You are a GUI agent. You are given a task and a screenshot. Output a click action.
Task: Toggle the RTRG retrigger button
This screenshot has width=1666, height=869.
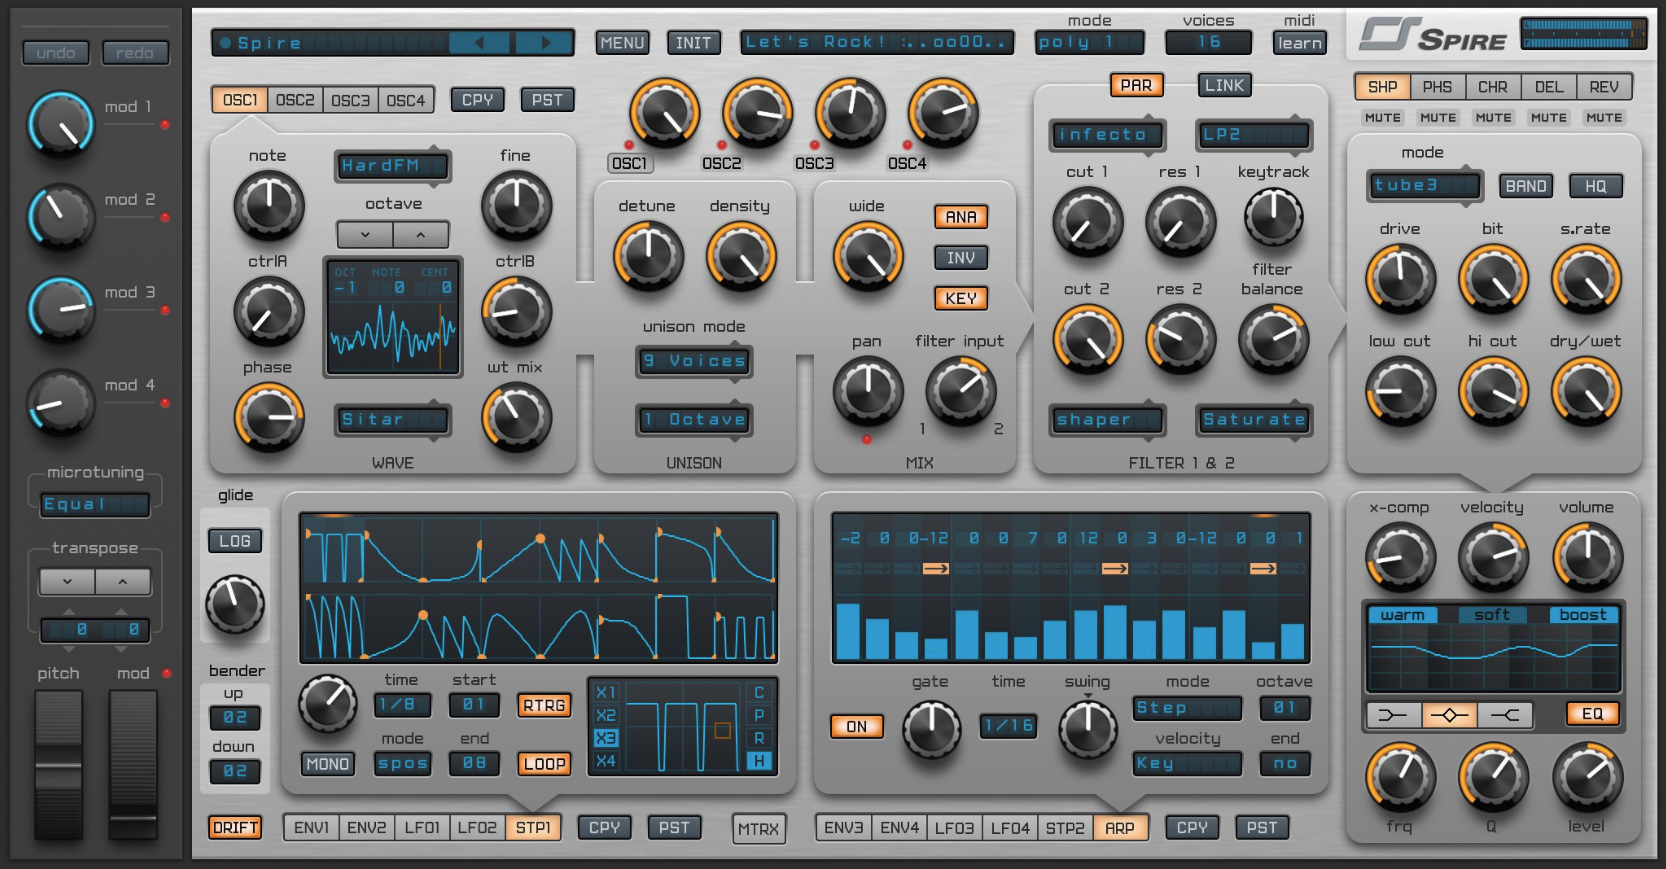pyautogui.click(x=544, y=705)
